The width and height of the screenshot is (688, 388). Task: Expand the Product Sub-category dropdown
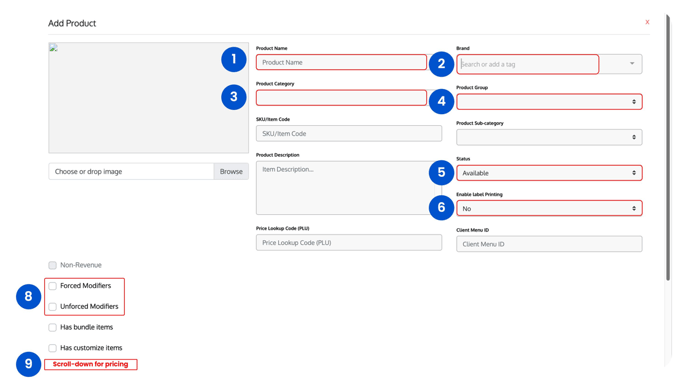click(549, 137)
